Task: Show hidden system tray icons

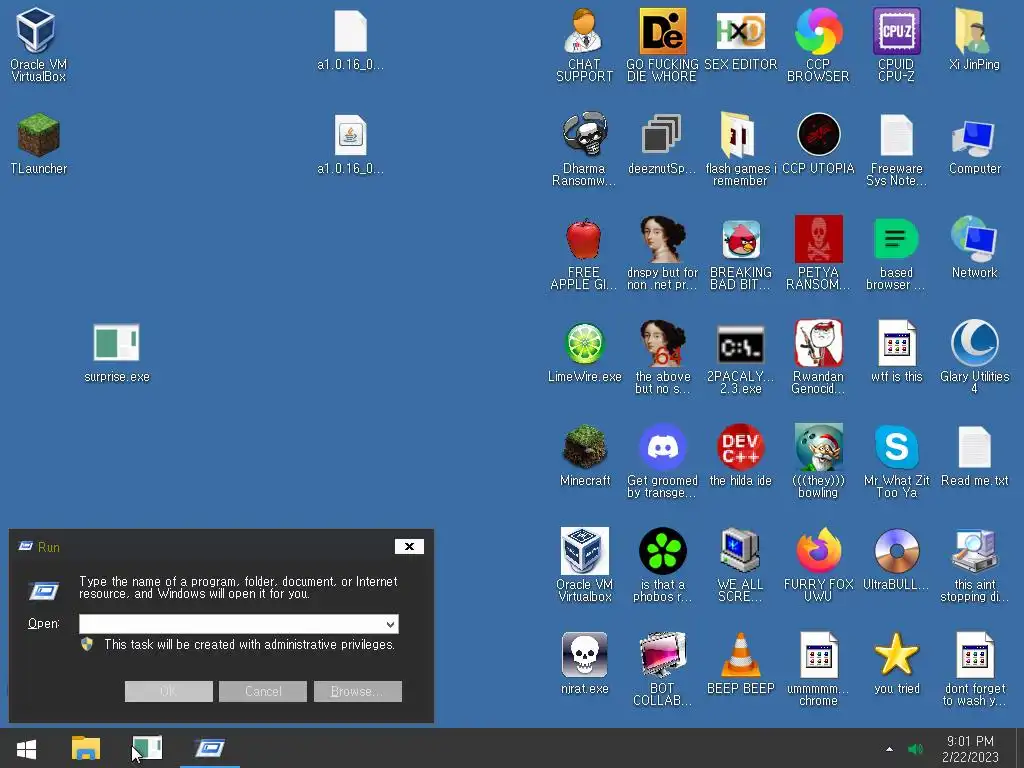Action: coord(889,749)
